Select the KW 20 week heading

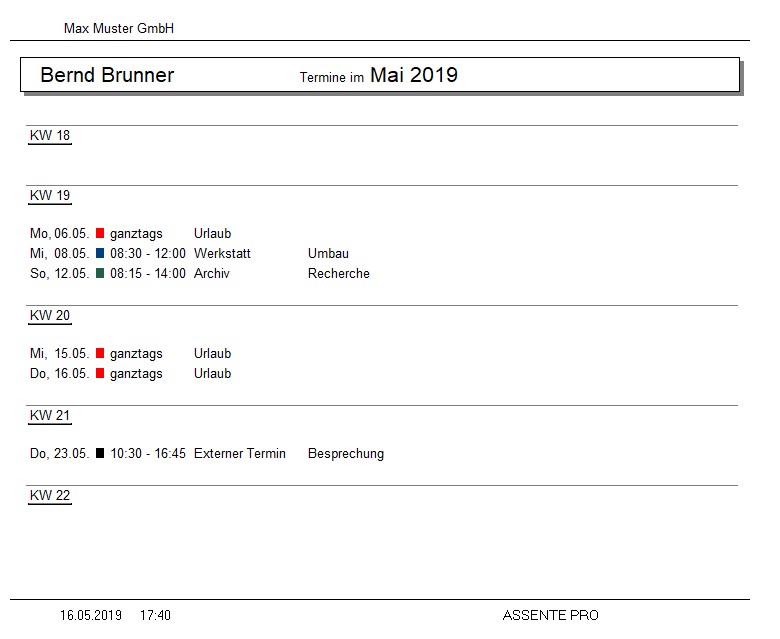coord(50,315)
